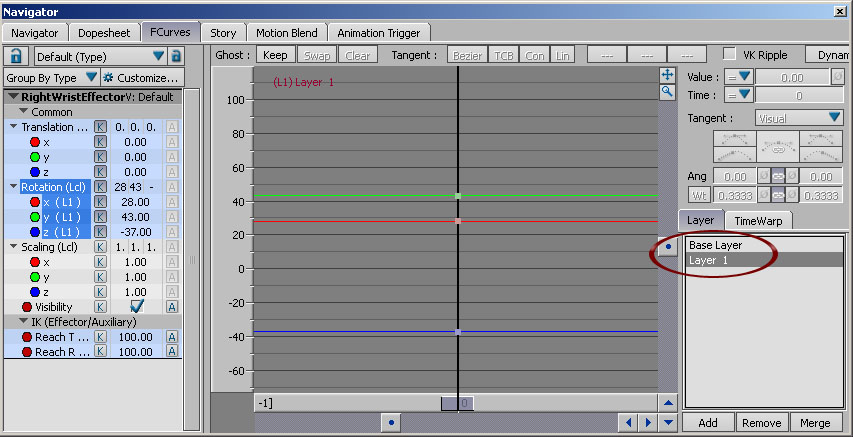This screenshot has height=437, width=853.
Task: Toggle the VK Ripple checkbox
Action: coord(730,54)
